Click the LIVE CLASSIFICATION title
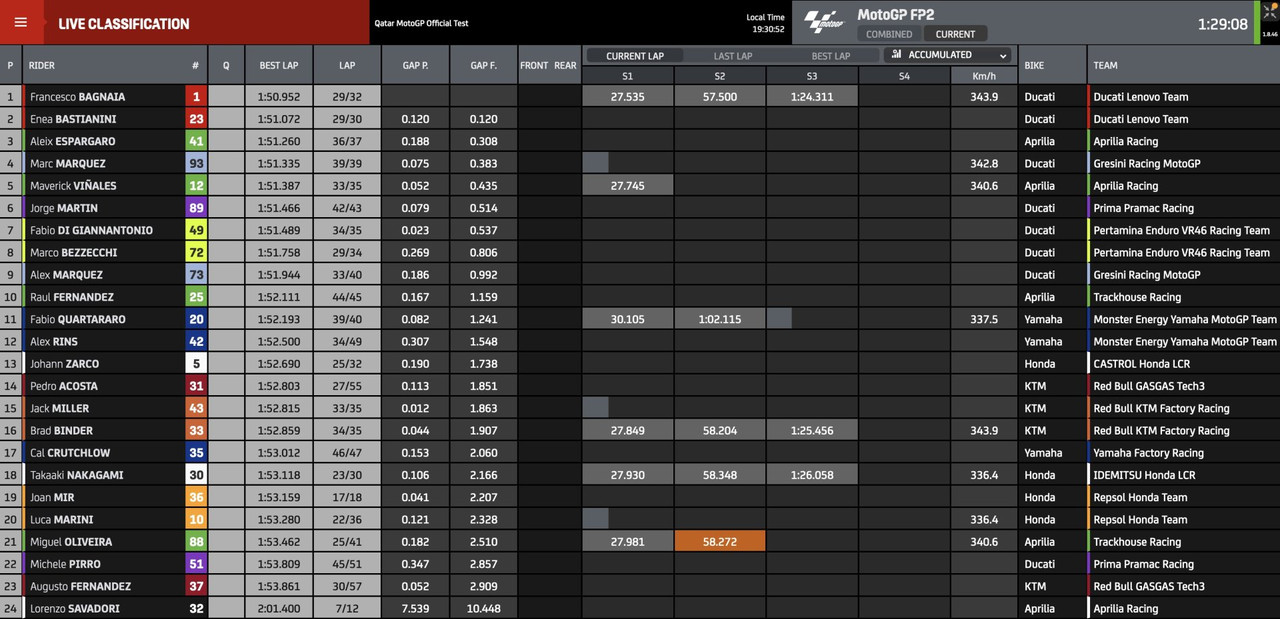 coord(124,23)
